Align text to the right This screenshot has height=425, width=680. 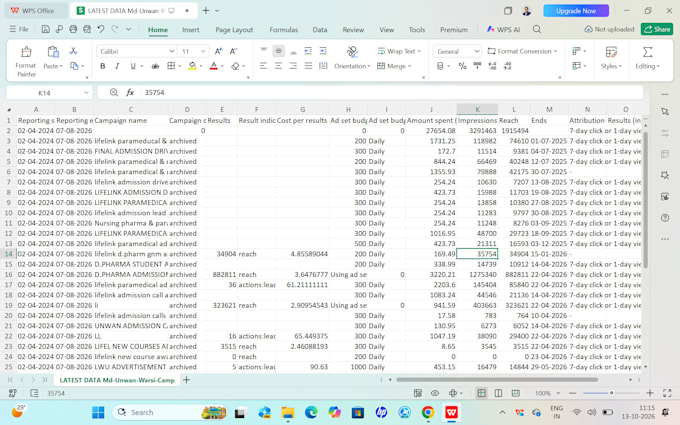point(293,66)
